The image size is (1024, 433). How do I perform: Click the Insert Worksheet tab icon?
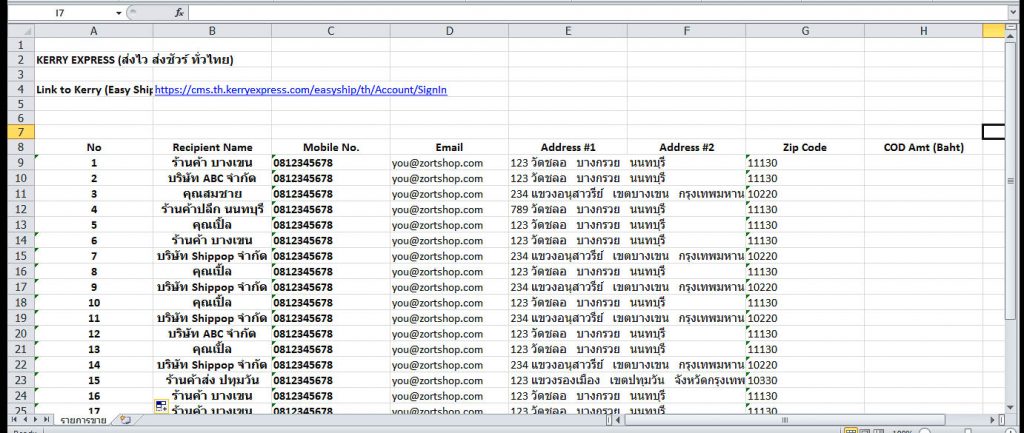coord(125,420)
